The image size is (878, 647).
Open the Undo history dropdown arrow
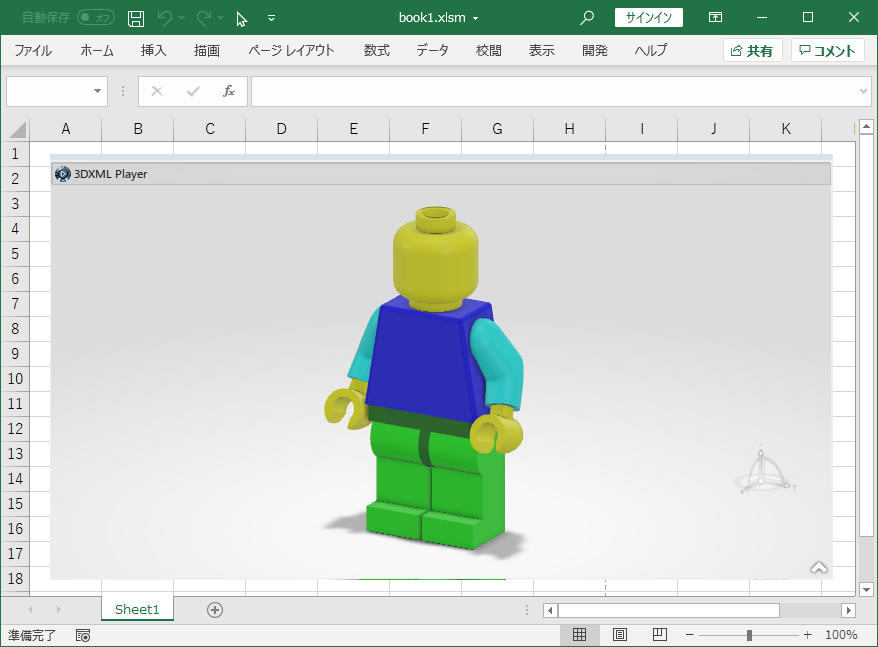pos(181,18)
